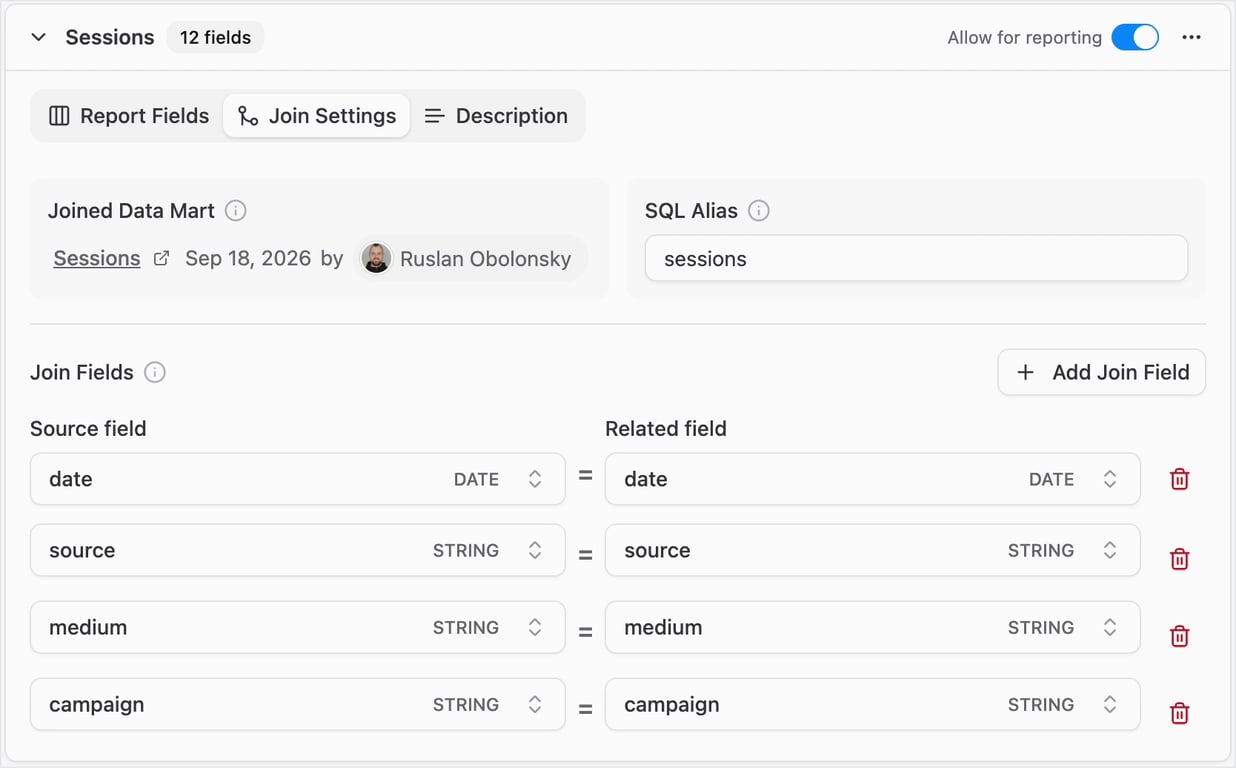This screenshot has width=1236, height=768.
Task: Open the Sessions data mart link
Action: (x=97, y=258)
